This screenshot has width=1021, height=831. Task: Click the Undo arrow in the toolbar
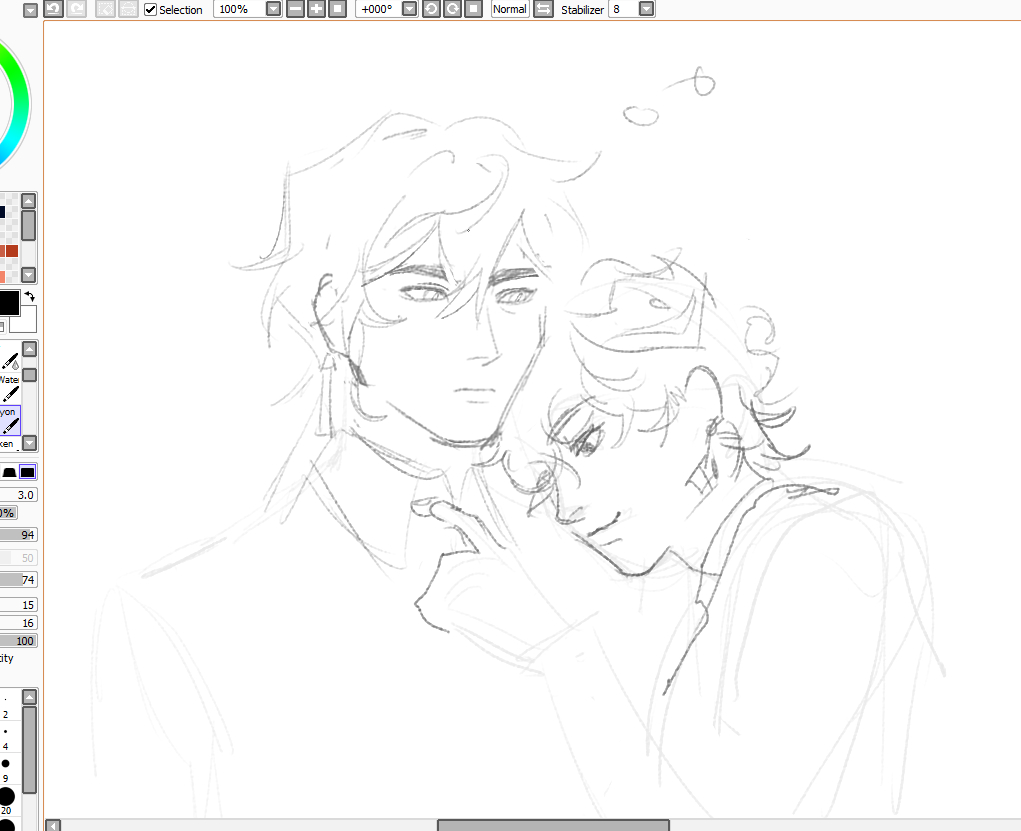(53, 9)
